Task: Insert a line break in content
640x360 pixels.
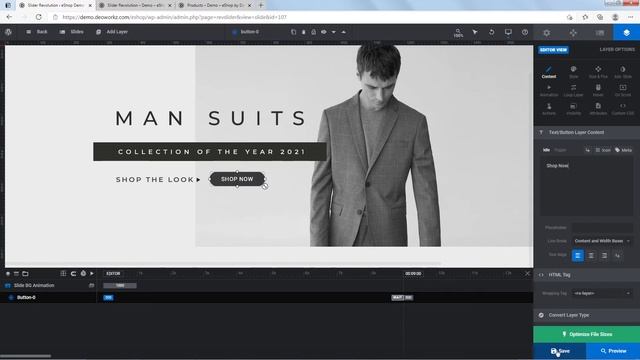Action: tap(588, 150)
